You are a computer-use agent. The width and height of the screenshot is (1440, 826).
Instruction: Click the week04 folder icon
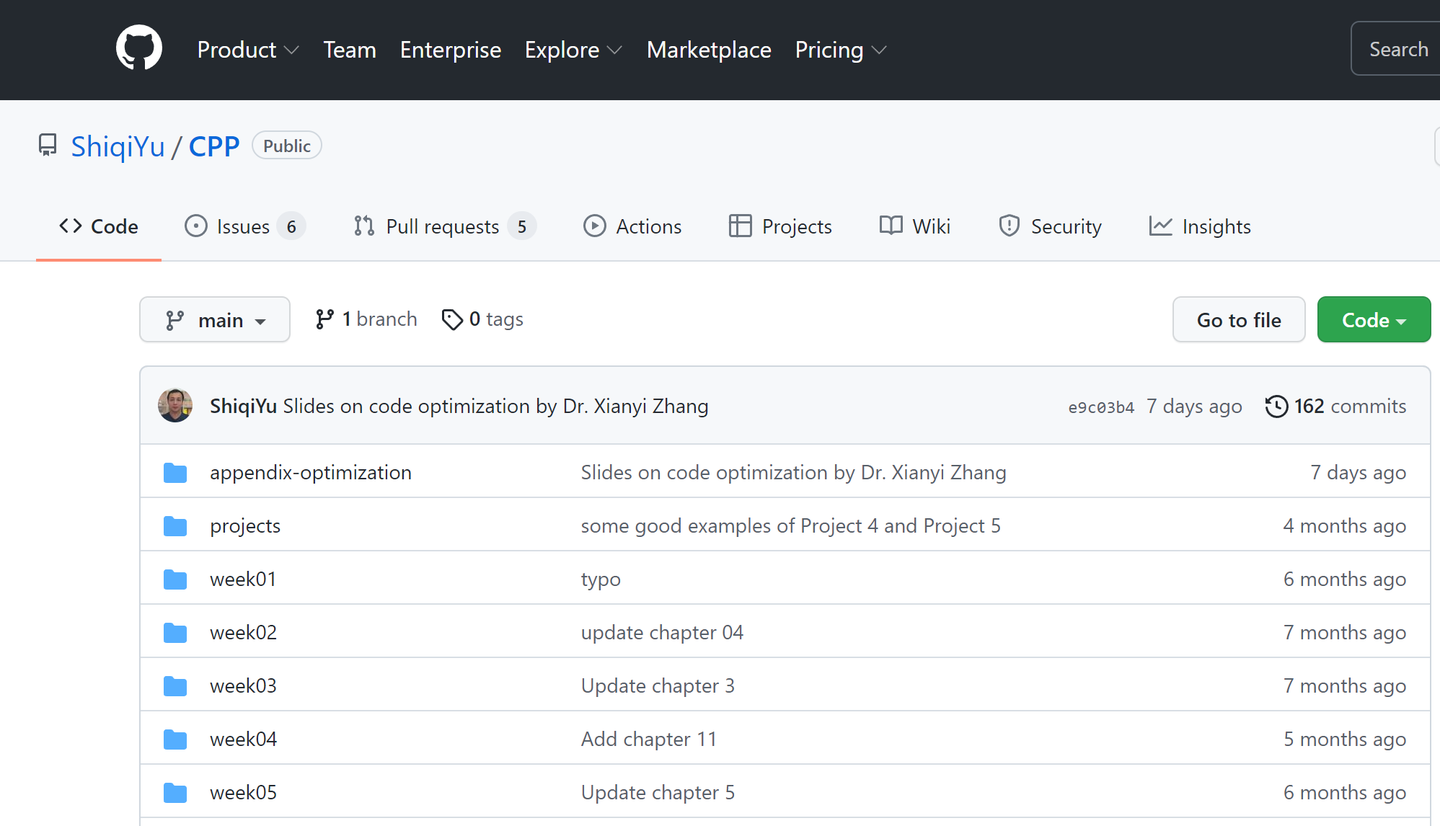pyautogui.click(x=175, y=739)
